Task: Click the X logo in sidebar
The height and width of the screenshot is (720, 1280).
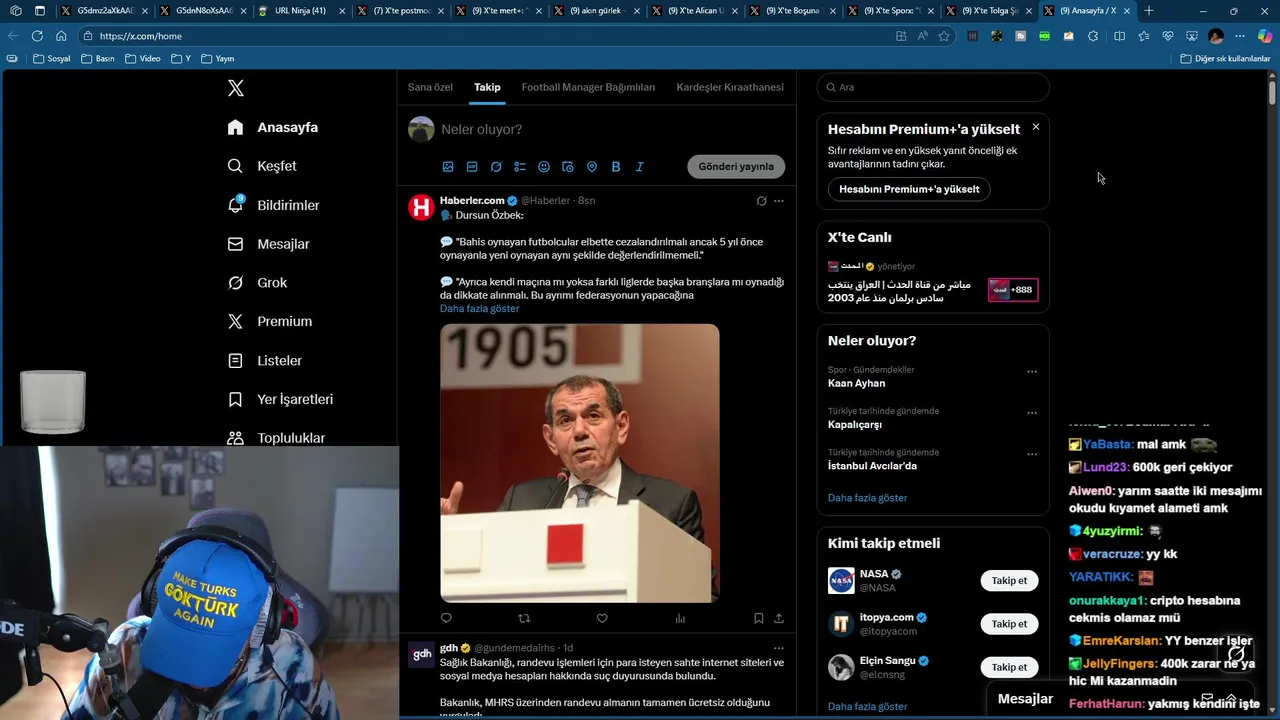Action: tap(236, 88)
